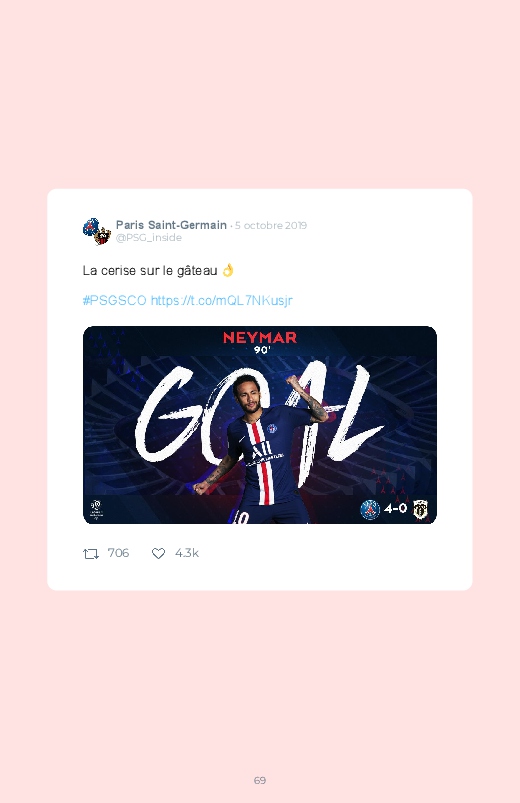
Task: Click the Ligue 1 logo in image
Action: point(96,510)
